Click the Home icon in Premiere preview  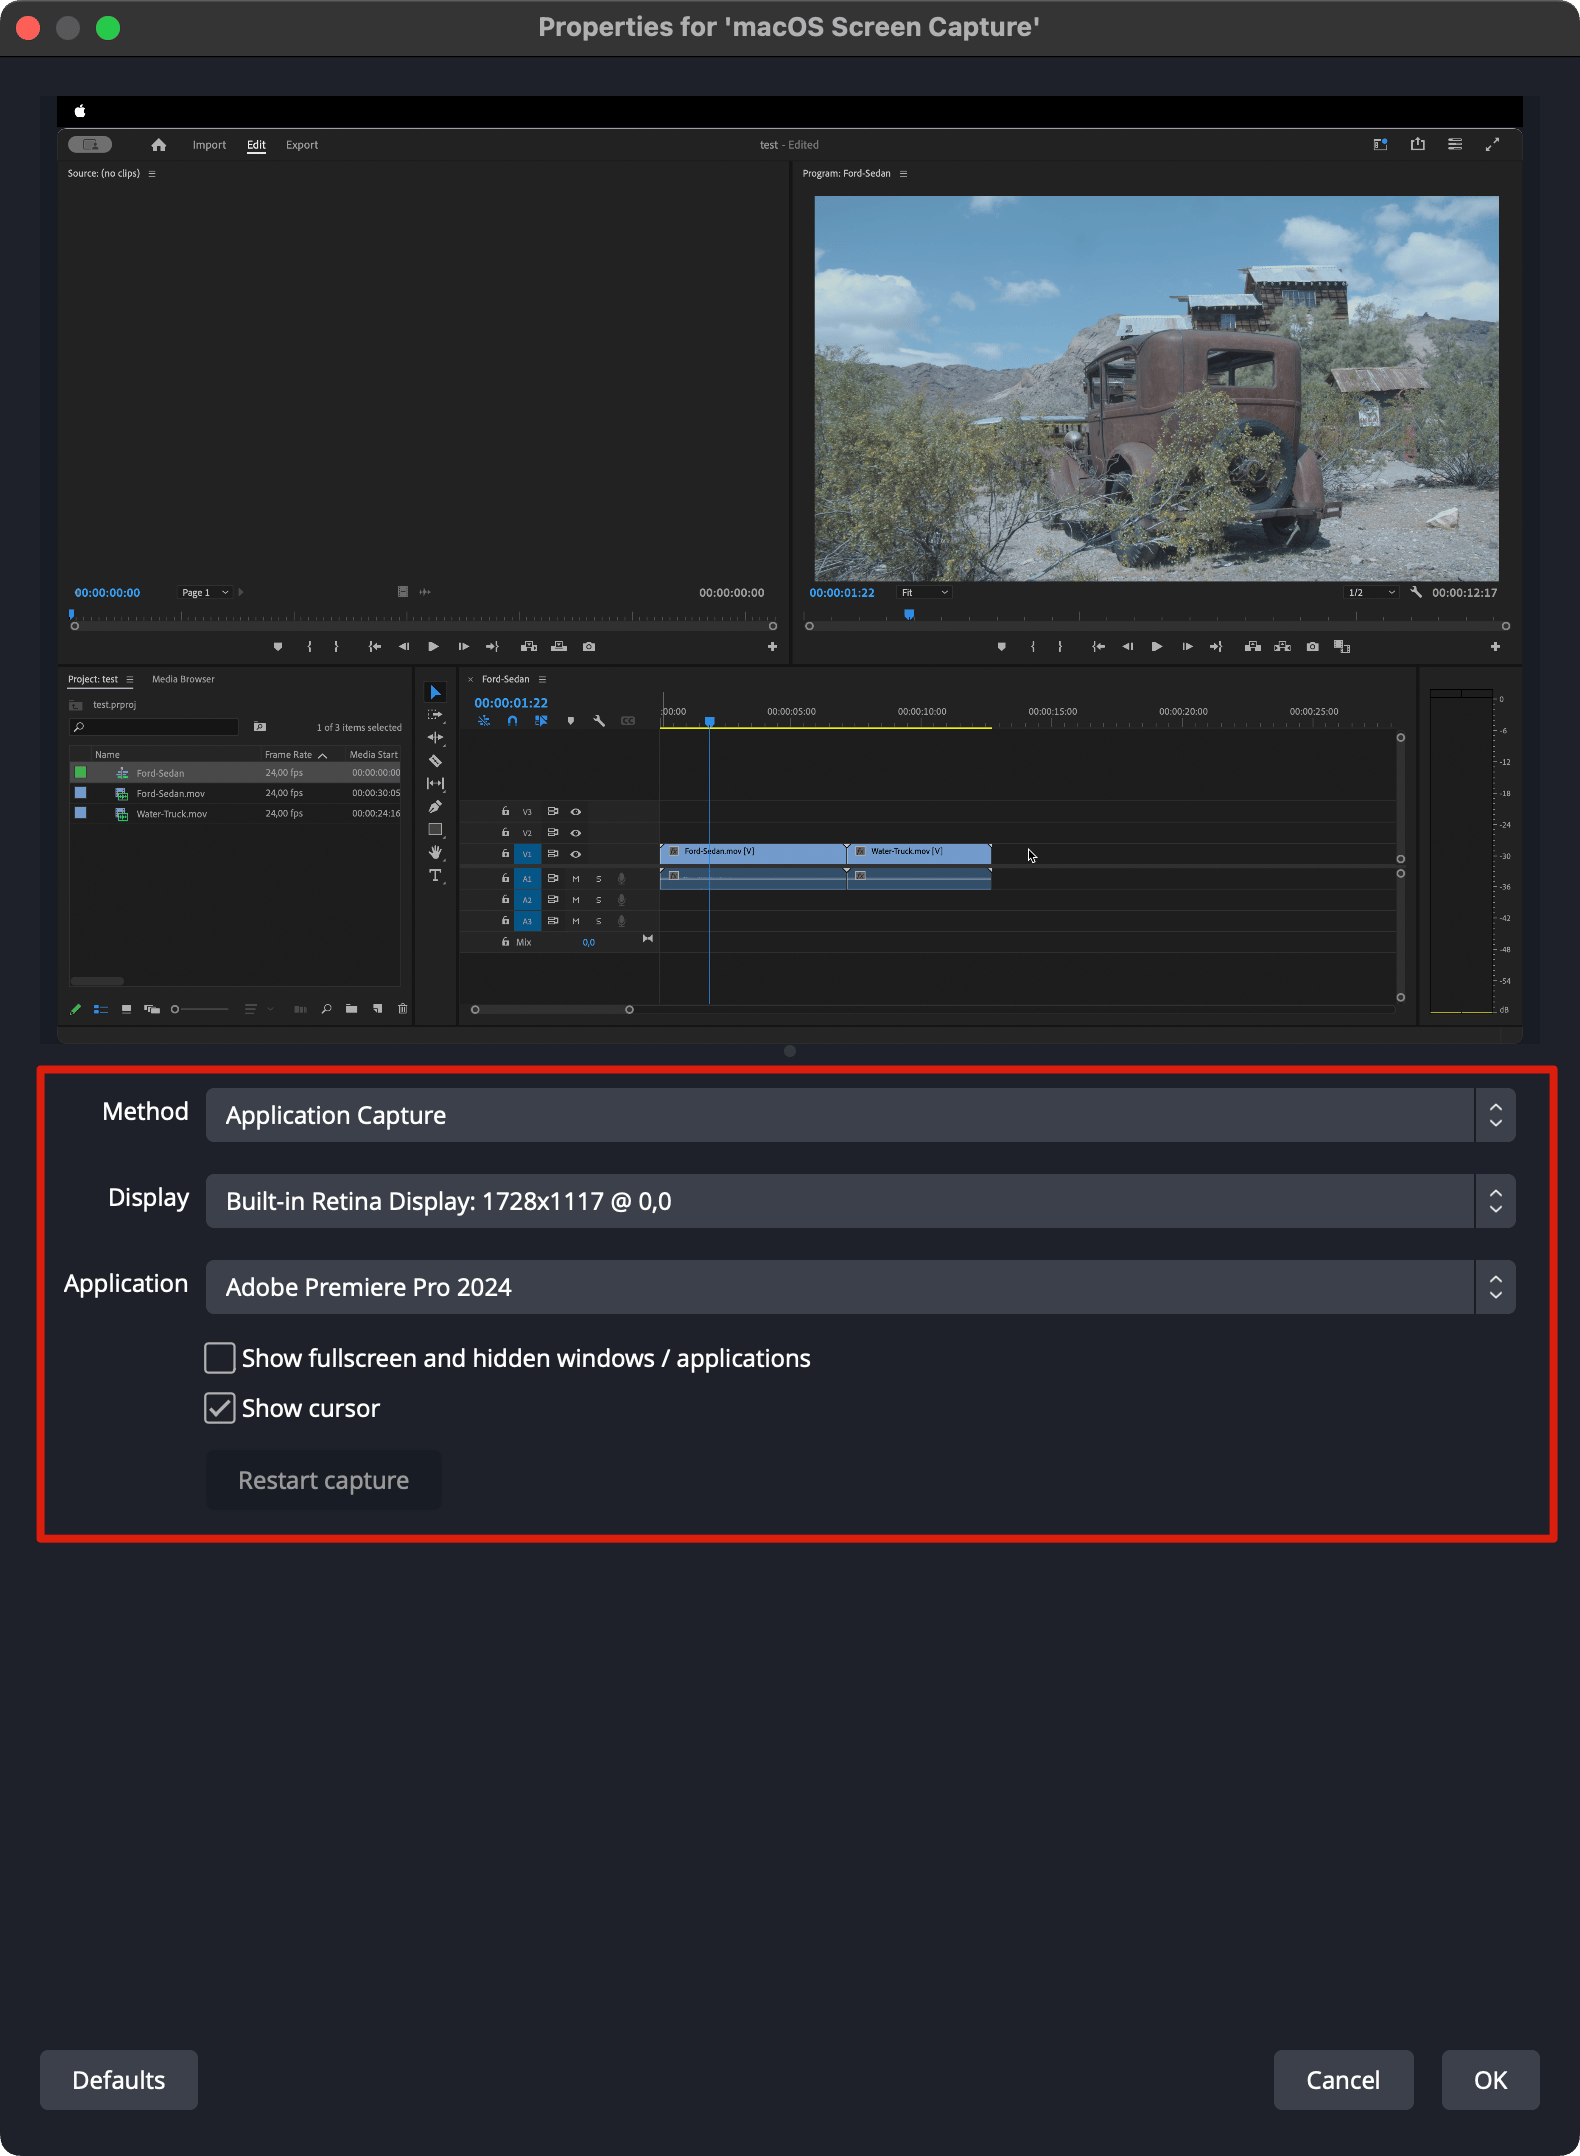158,145
